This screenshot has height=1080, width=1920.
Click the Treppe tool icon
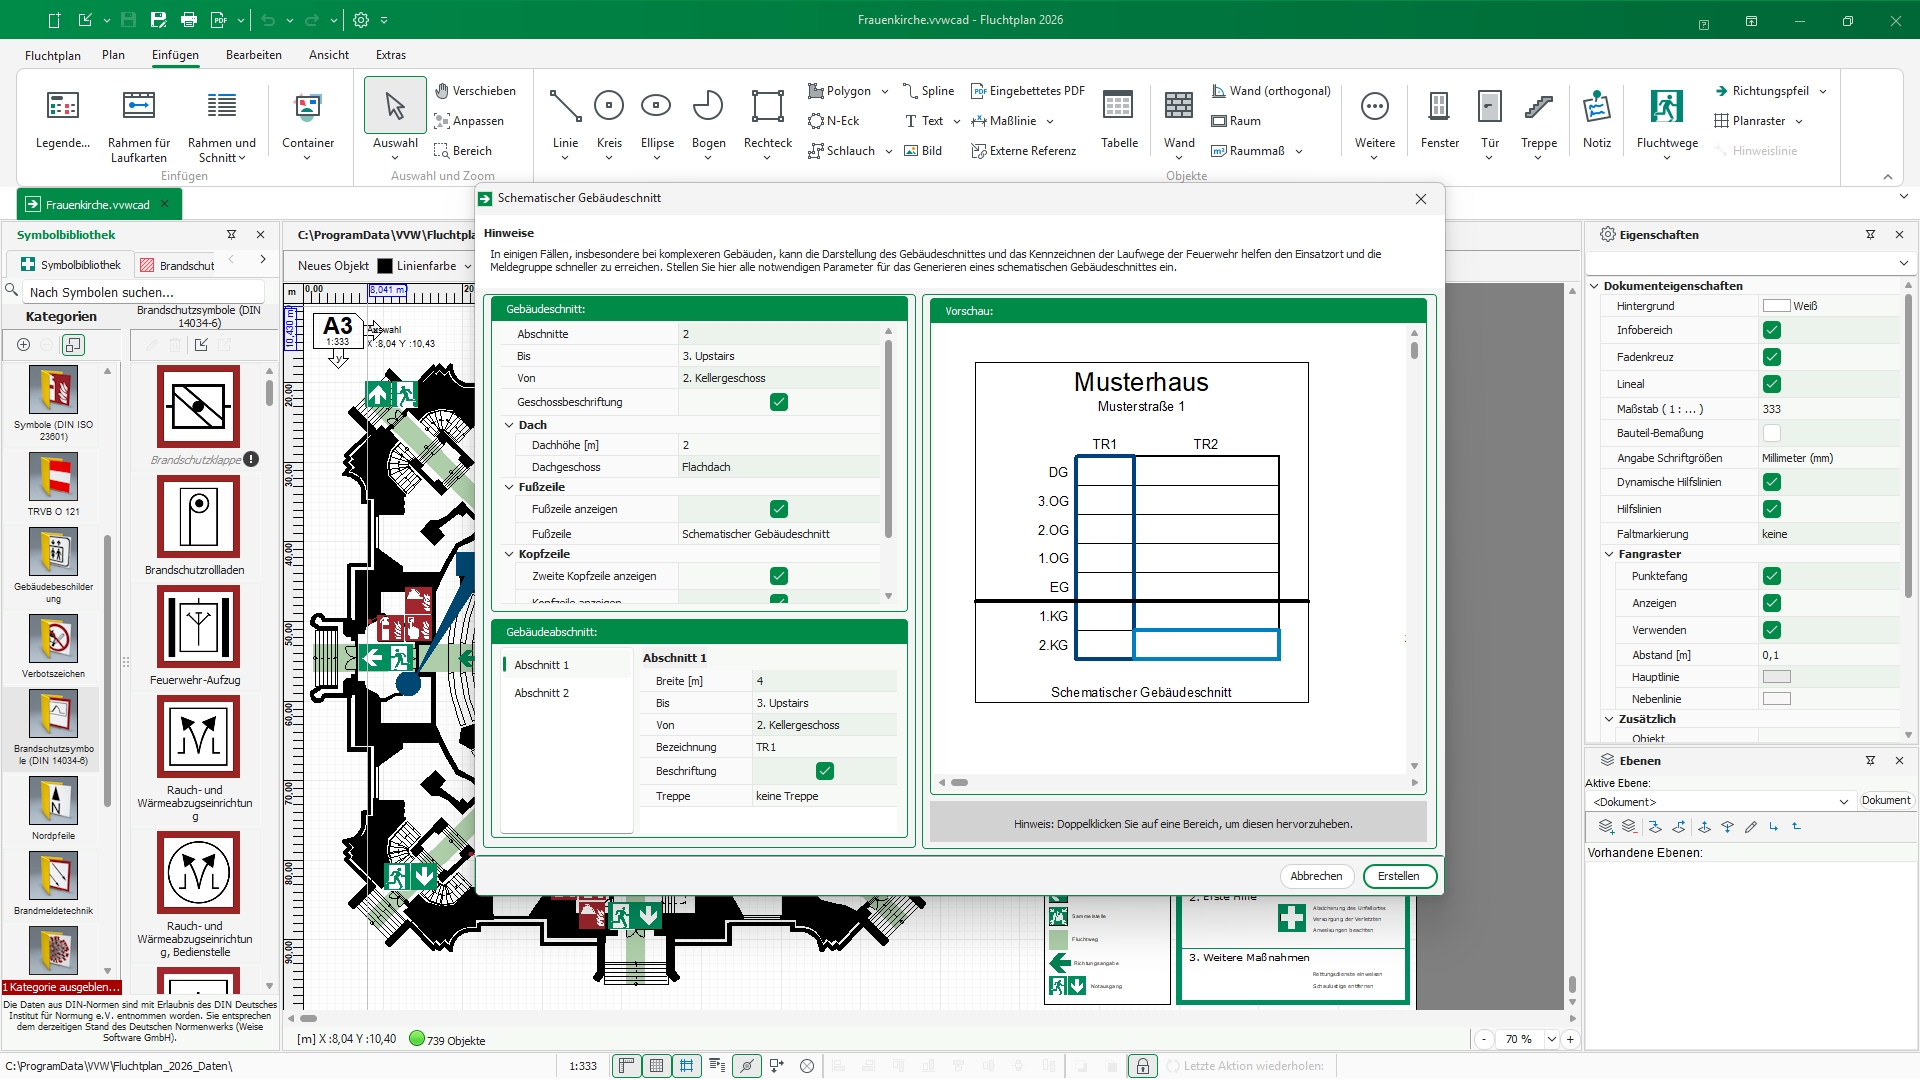[1538, 106]
